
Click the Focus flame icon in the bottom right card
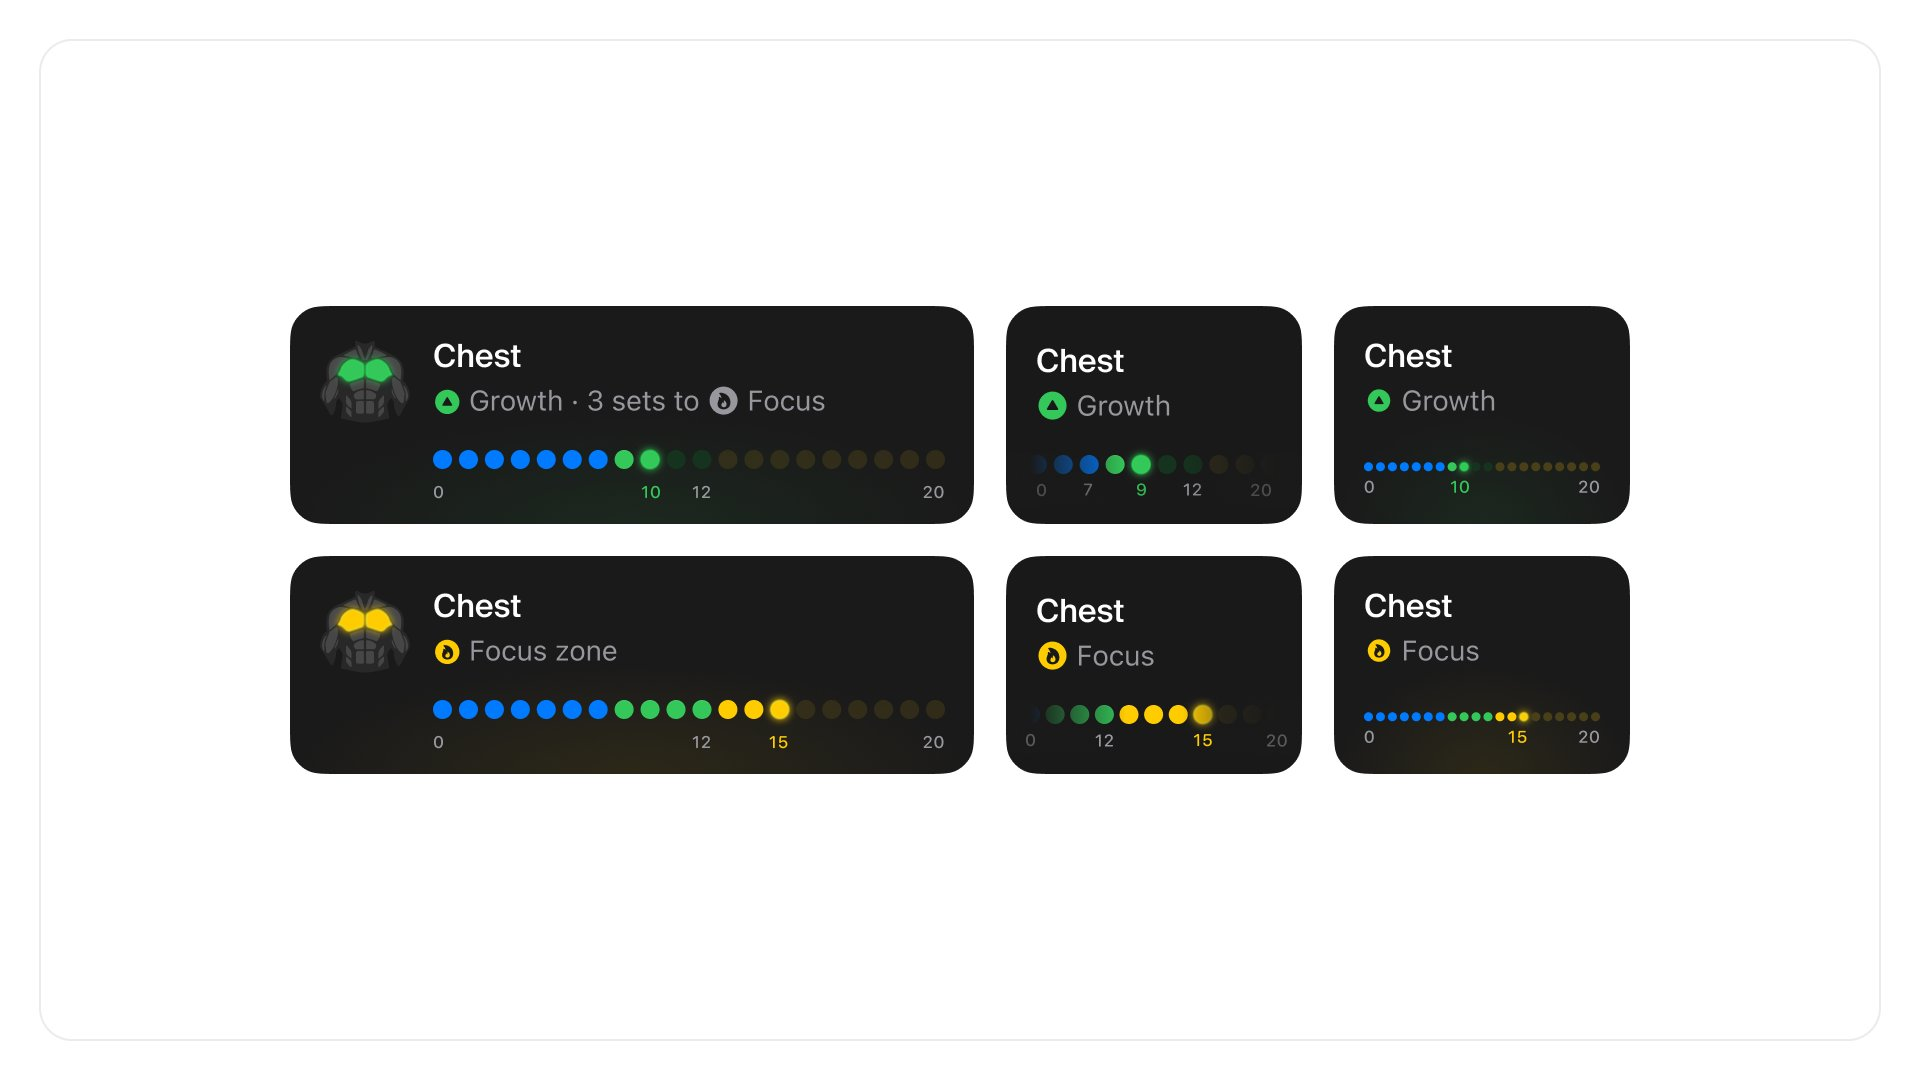coord(1379,651)
